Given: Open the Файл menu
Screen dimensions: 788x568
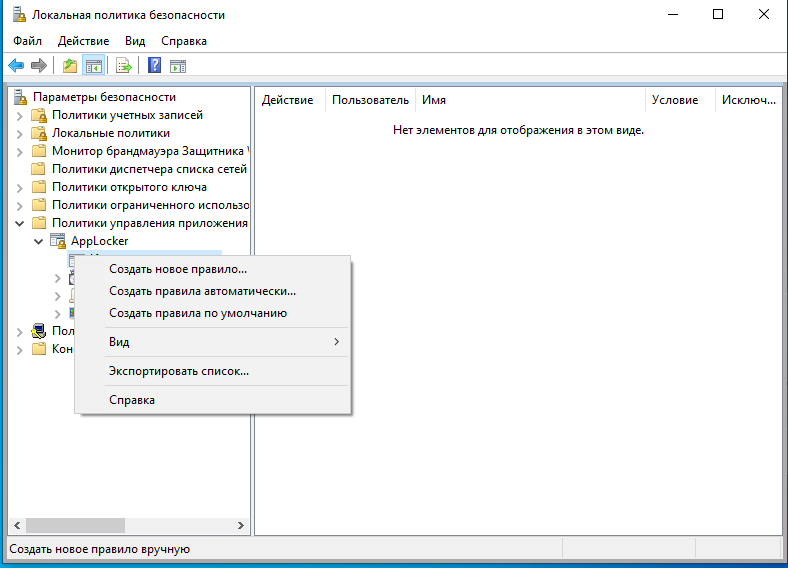Looking at the screenshot, I should point(27,41).
